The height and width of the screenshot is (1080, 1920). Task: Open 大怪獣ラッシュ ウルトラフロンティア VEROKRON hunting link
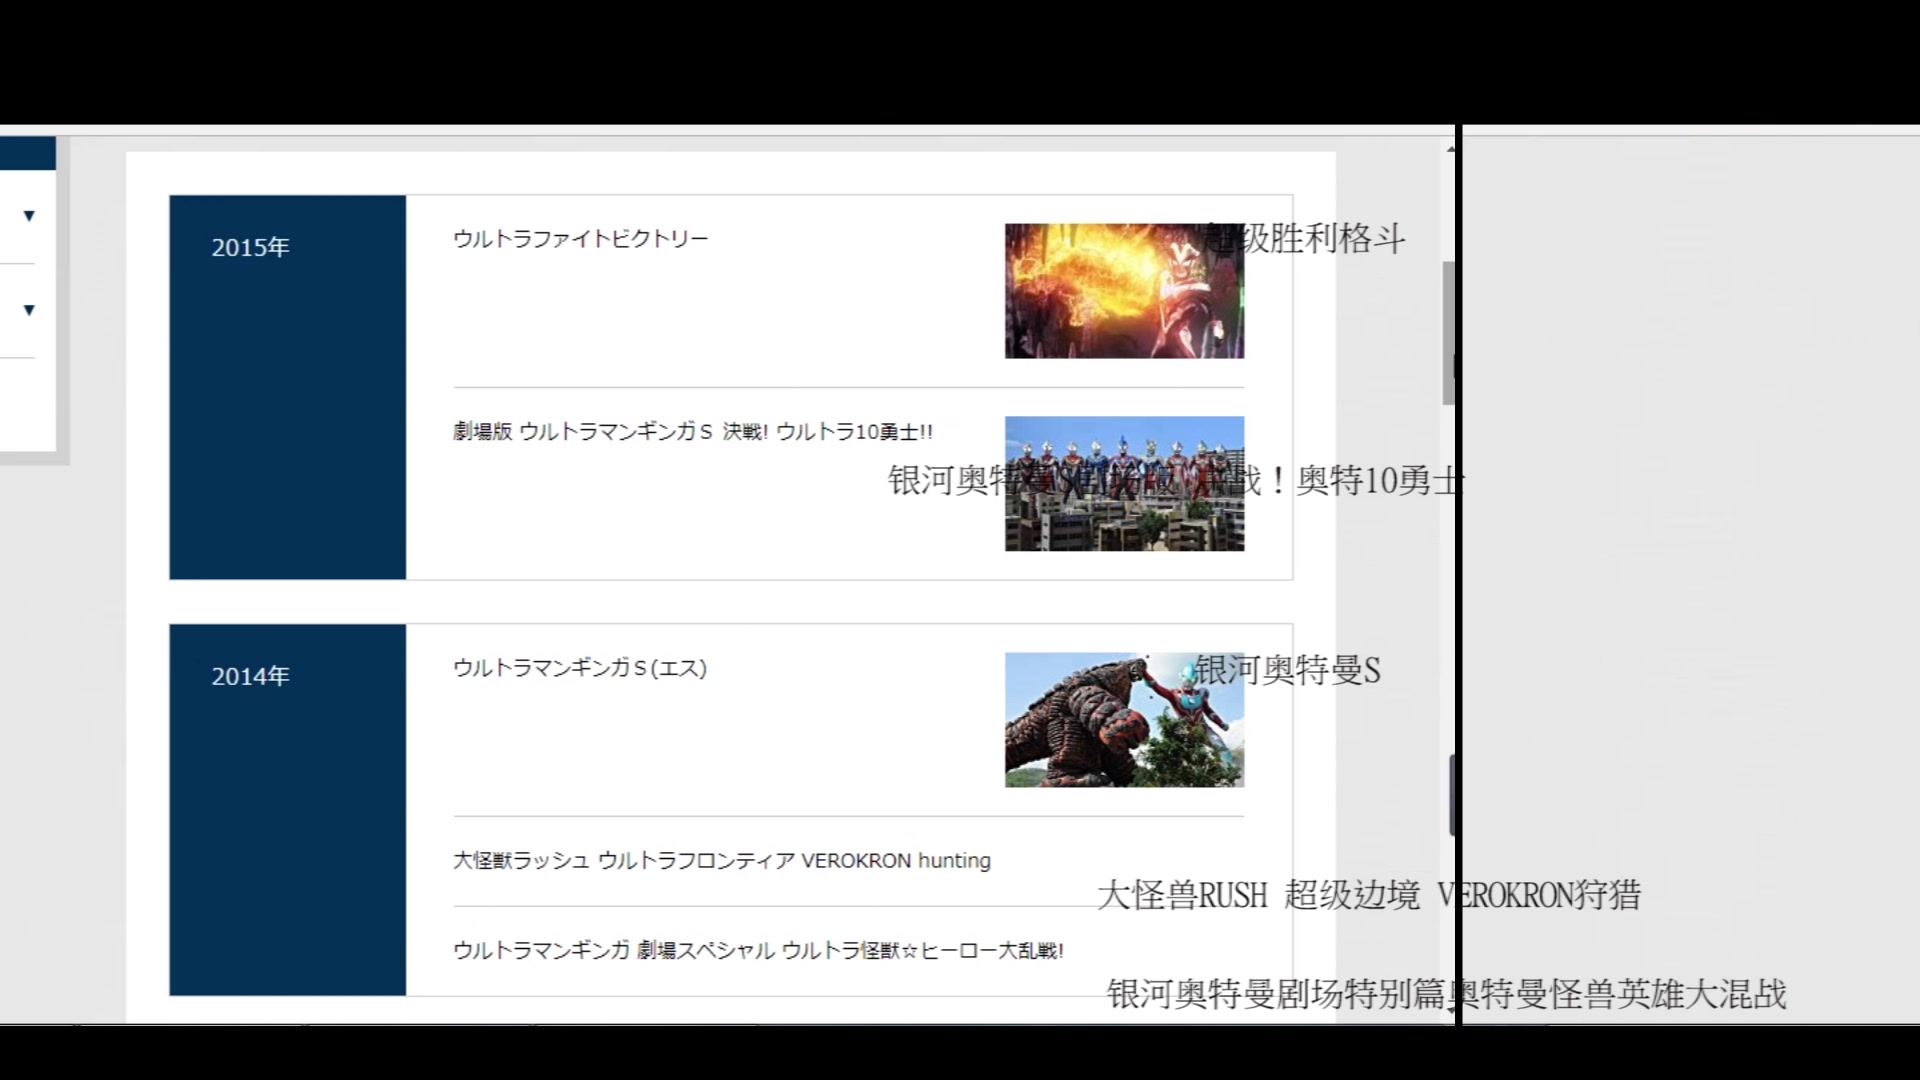(x=722, y=861)
